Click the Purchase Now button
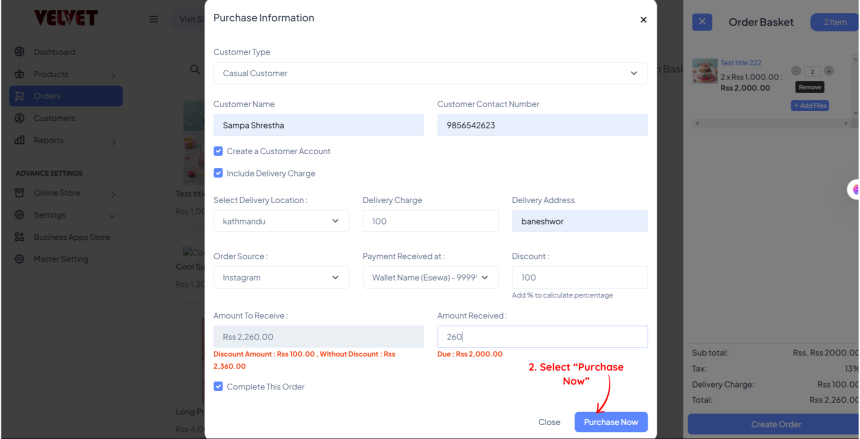Screen dimensions: 860x439 [x=610, y=422]
